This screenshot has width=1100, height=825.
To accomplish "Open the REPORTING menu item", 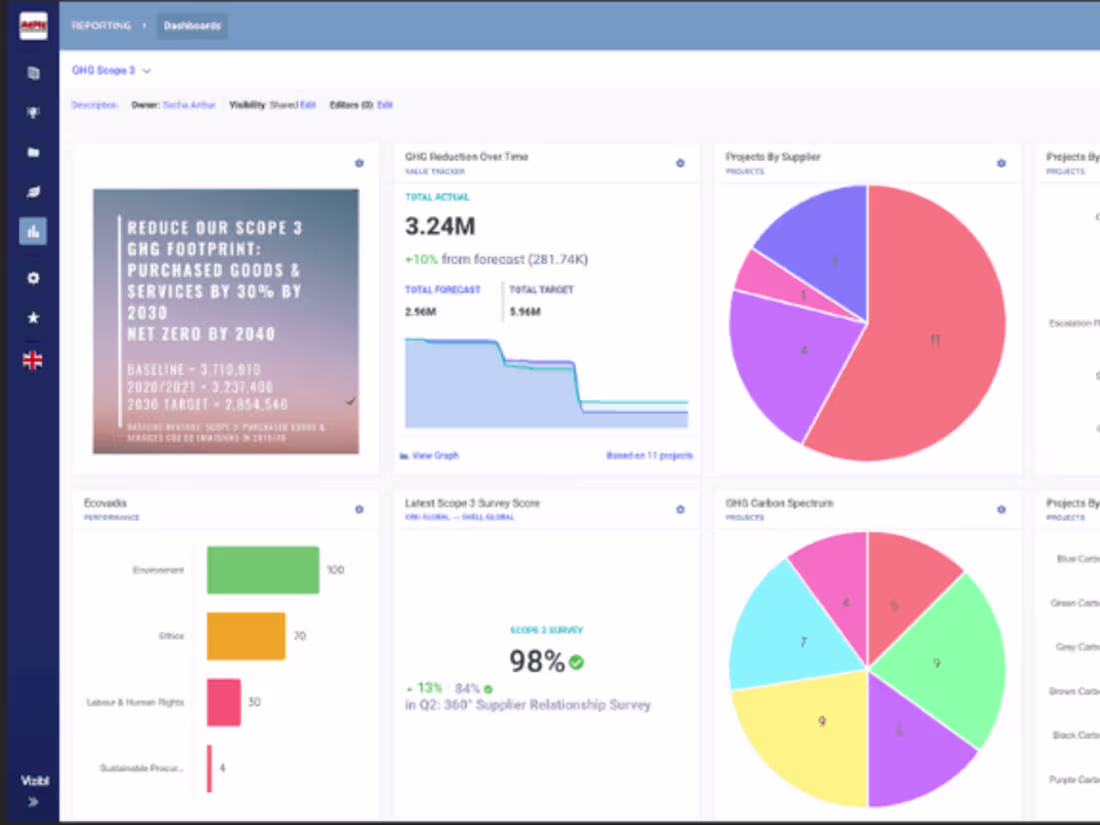I will (x=101, y=26).
